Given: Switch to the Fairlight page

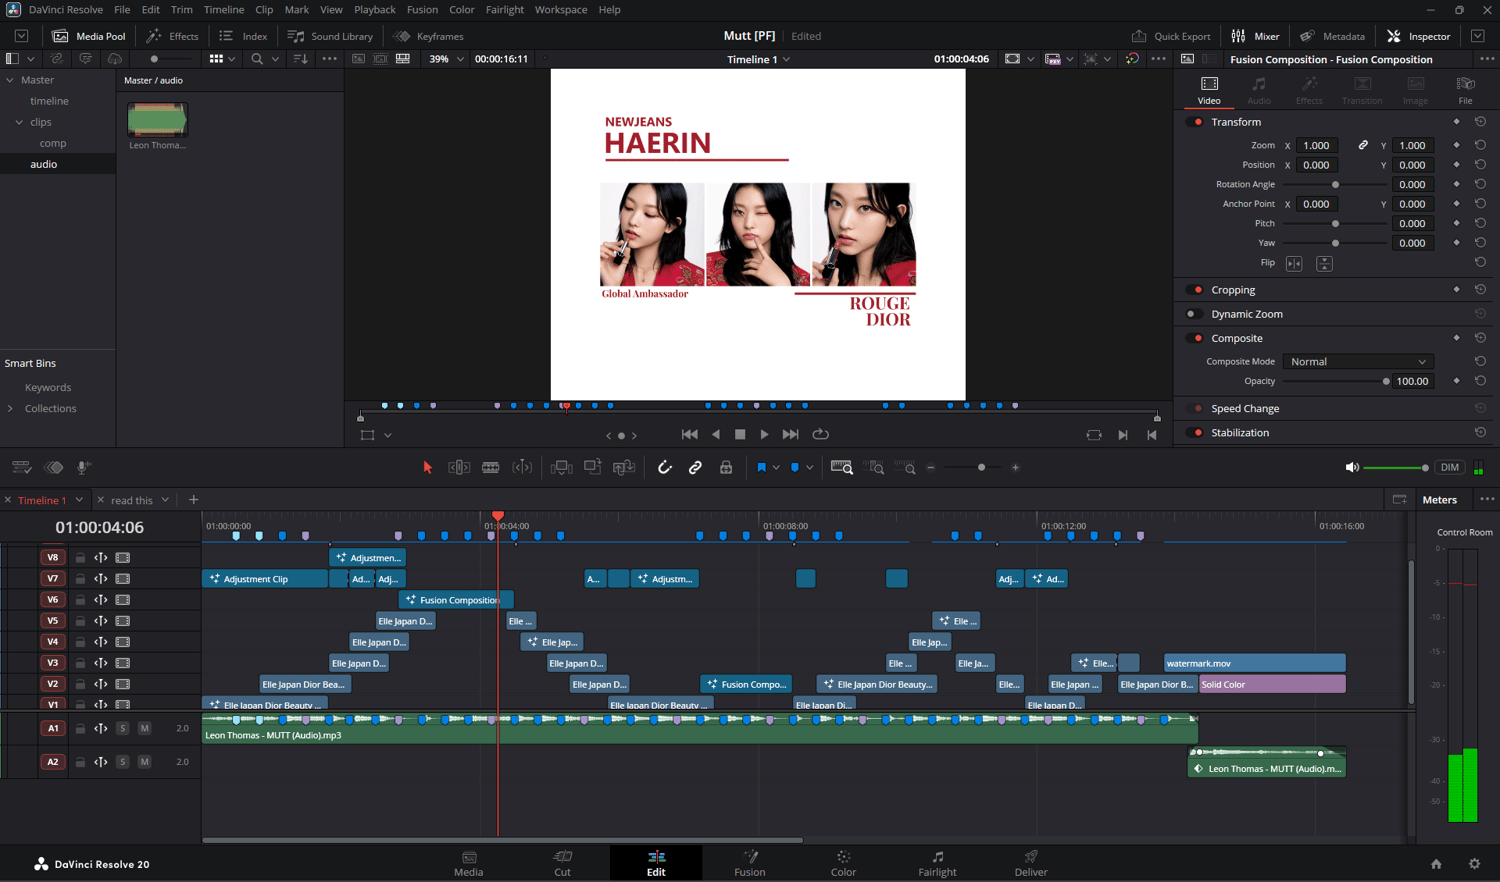Looking at the screenshot, I should pyautogui.click(x=937, y=864).
